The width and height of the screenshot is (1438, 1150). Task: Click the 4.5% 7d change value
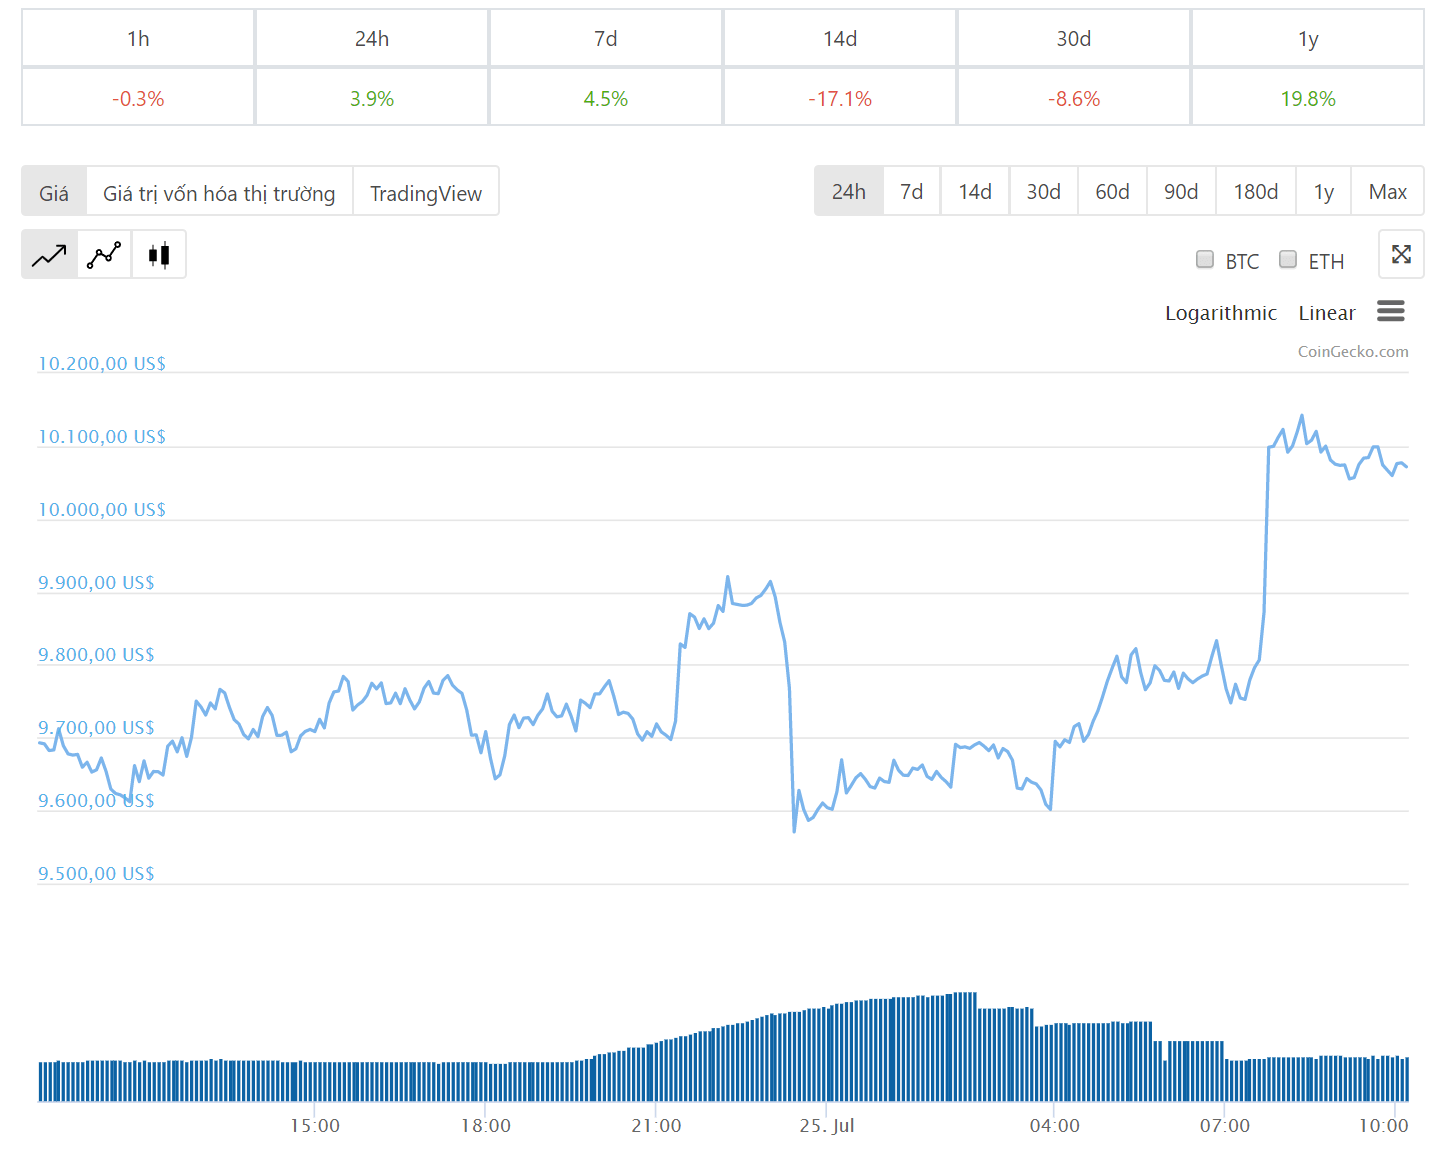pyautogui.click(x=606, y=98)
